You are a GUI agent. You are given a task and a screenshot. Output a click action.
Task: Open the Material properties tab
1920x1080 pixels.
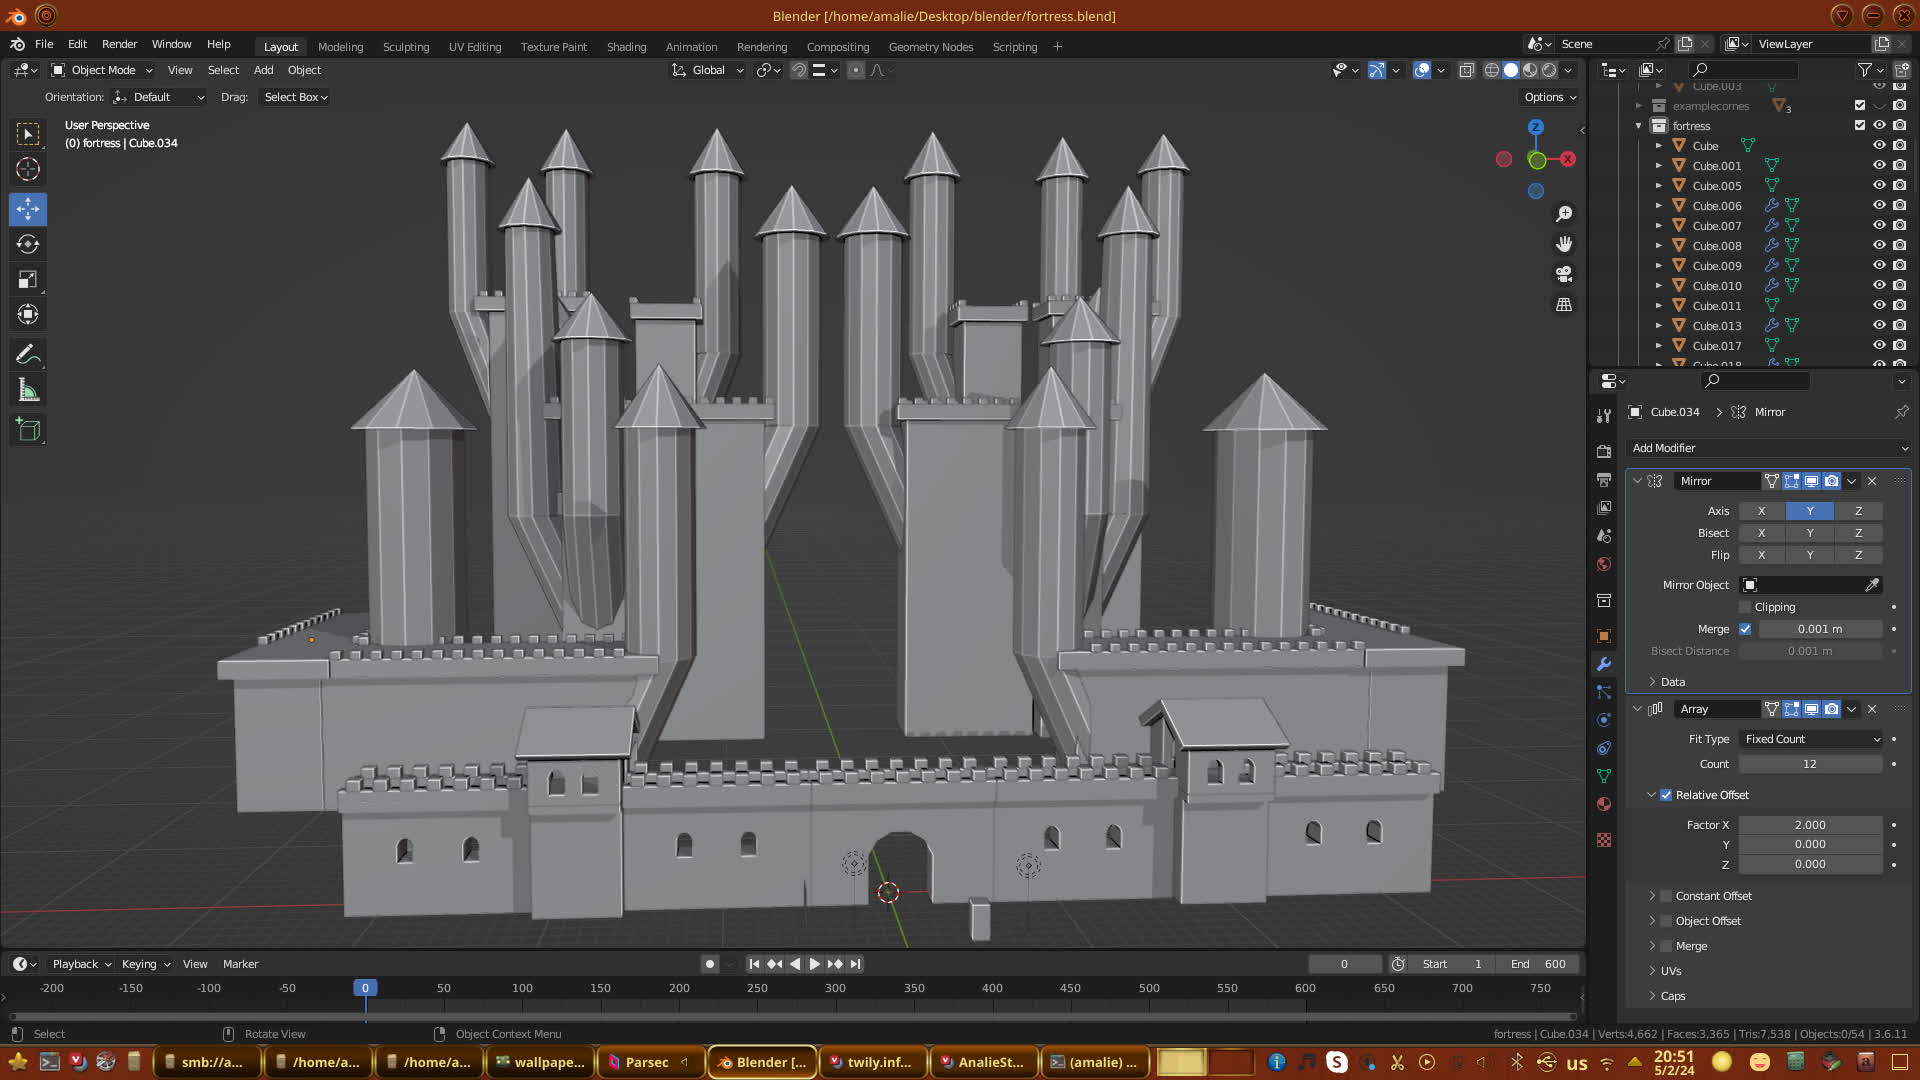tap(1604, 804)
